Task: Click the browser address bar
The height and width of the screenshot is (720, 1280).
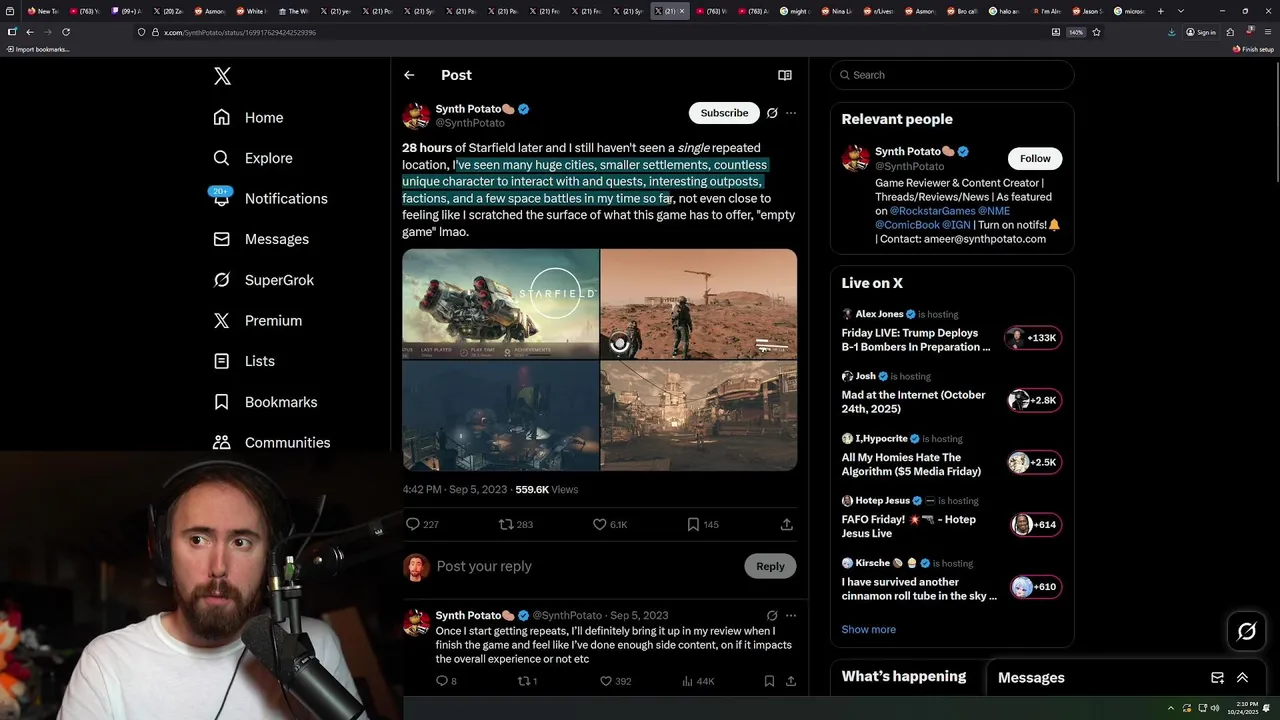Action: coord(590,32)
